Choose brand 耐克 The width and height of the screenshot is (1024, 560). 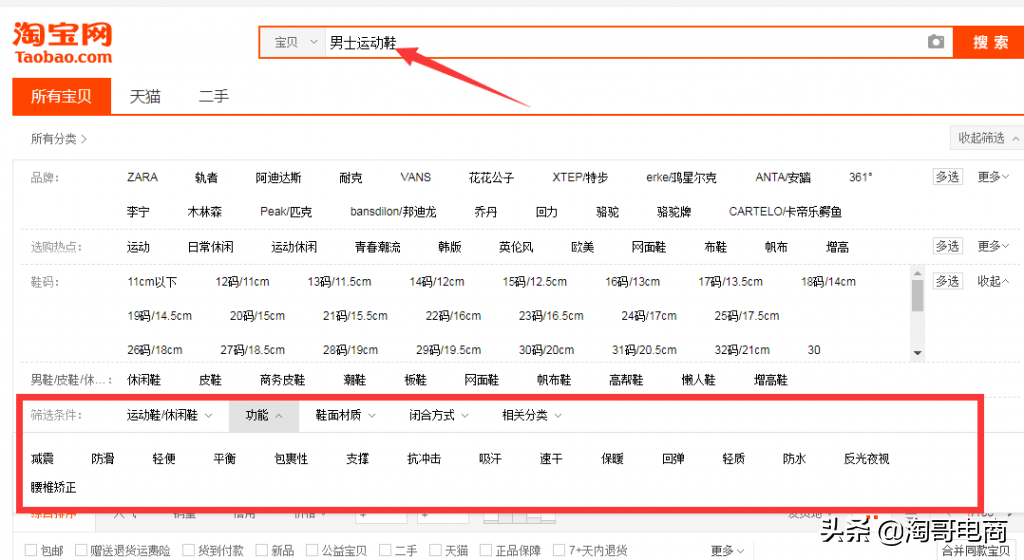pos(351,178)
